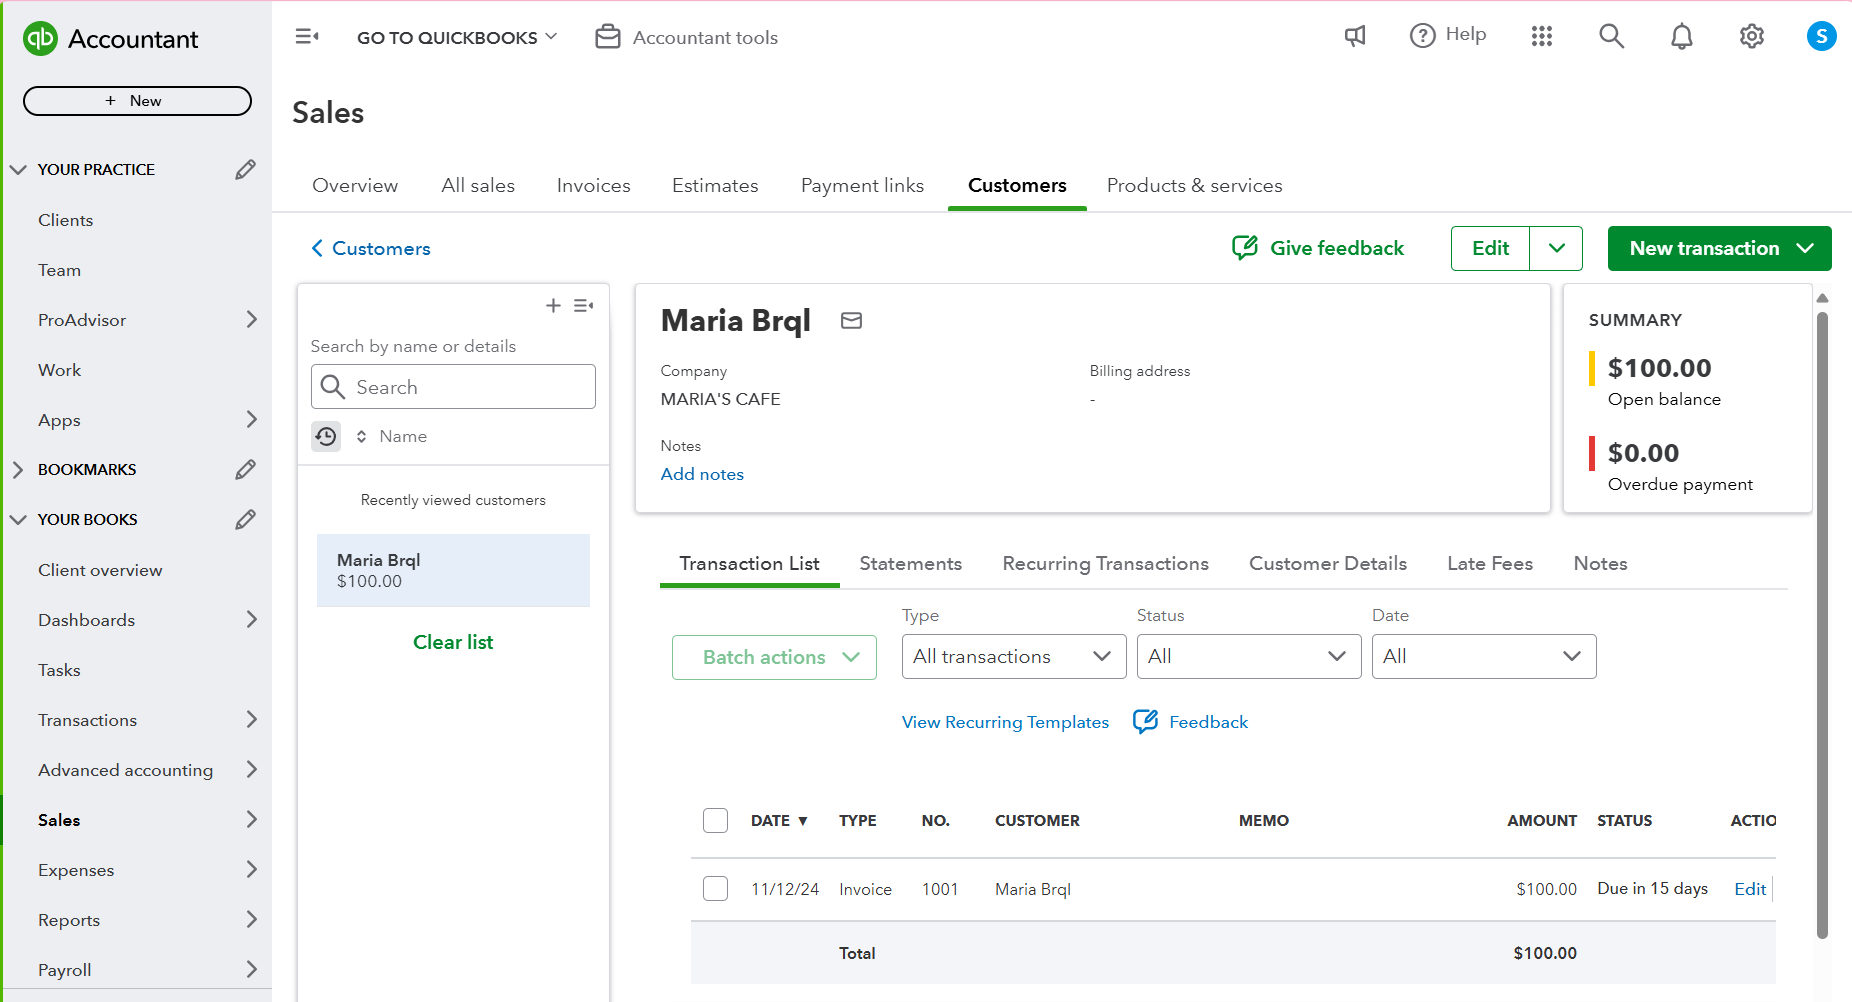This screenshot has width=1852, height=1002.
Task: Open the Date filter dropdown
Action: pos(1484,656)
